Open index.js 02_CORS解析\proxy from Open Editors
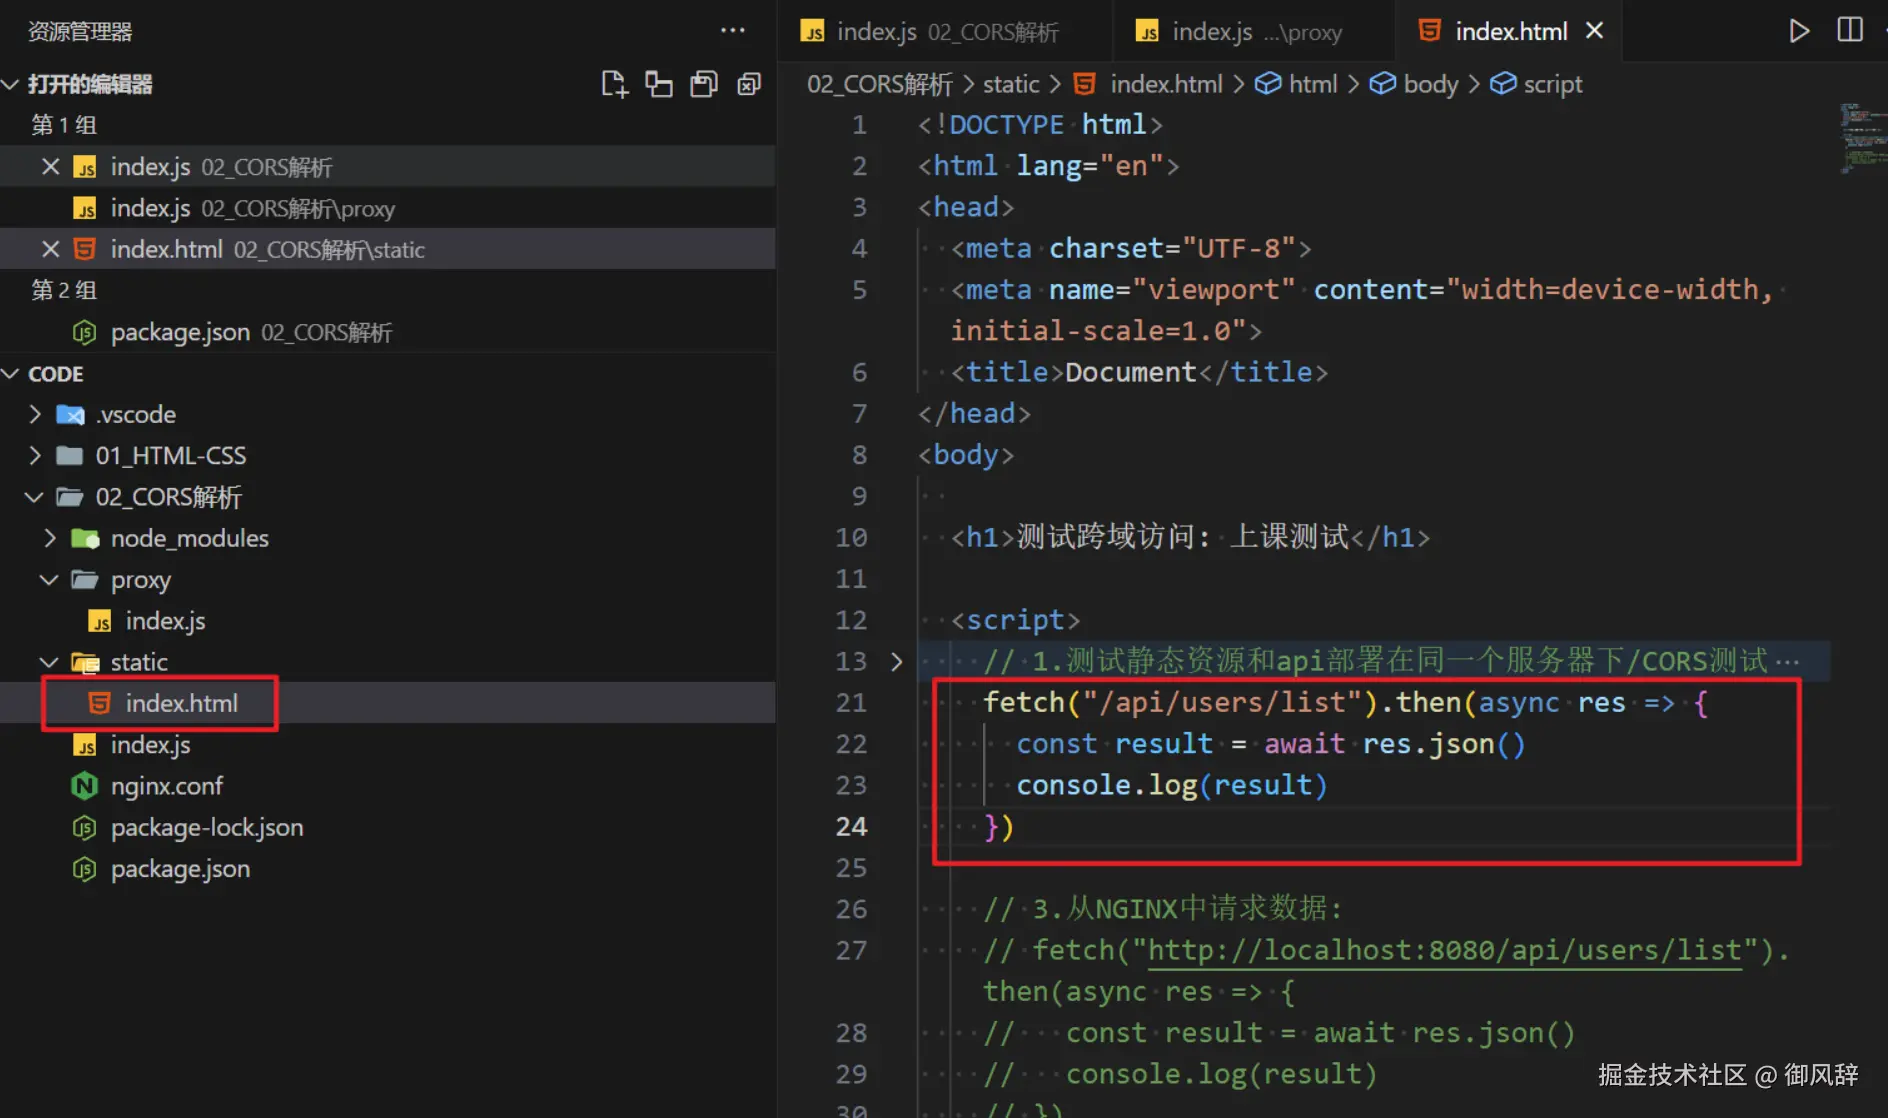 (x=388, y=208)
